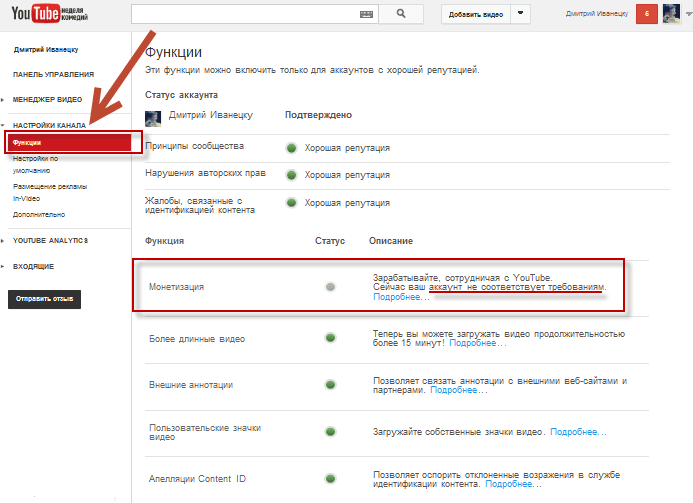Open ПАНЕЛЬ УПРАВЛЕНИЯ in the sidebar
The height and width of the screenshot is (503, 693).
(53, 74)
